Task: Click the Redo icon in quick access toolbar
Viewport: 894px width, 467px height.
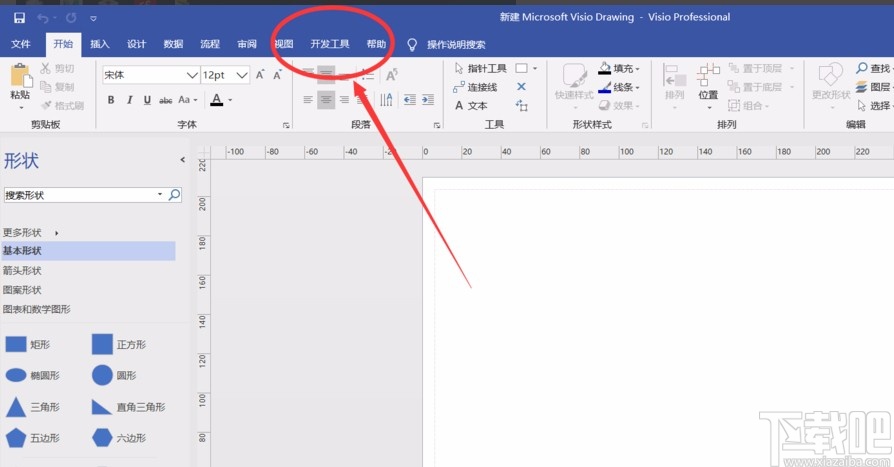Action: [x=71, y=18]
